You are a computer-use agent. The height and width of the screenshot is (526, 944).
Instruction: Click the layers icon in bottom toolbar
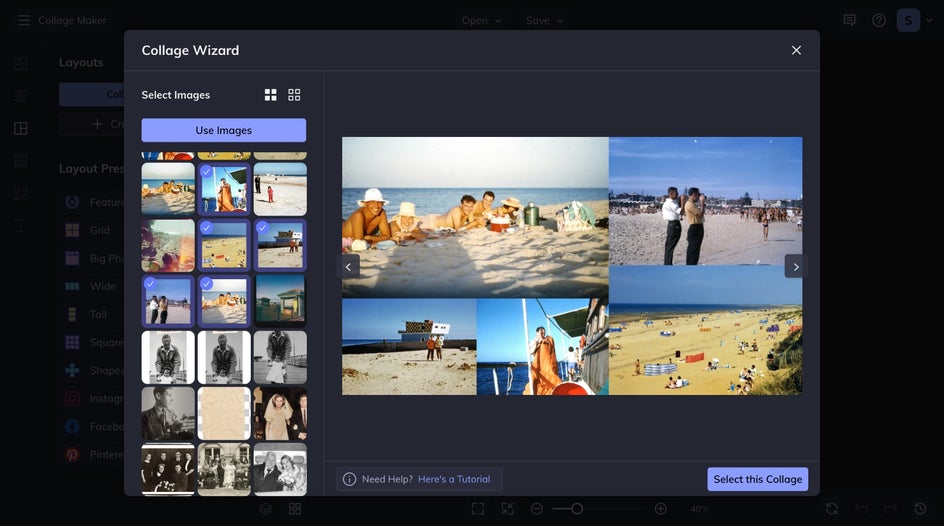[266, 509]
